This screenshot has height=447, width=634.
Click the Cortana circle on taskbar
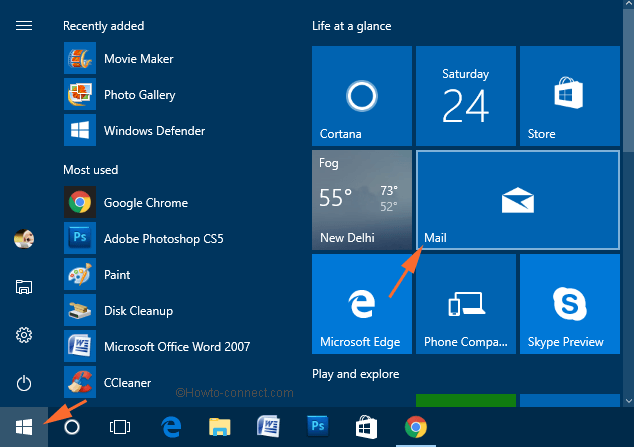[x=72, y=427]
